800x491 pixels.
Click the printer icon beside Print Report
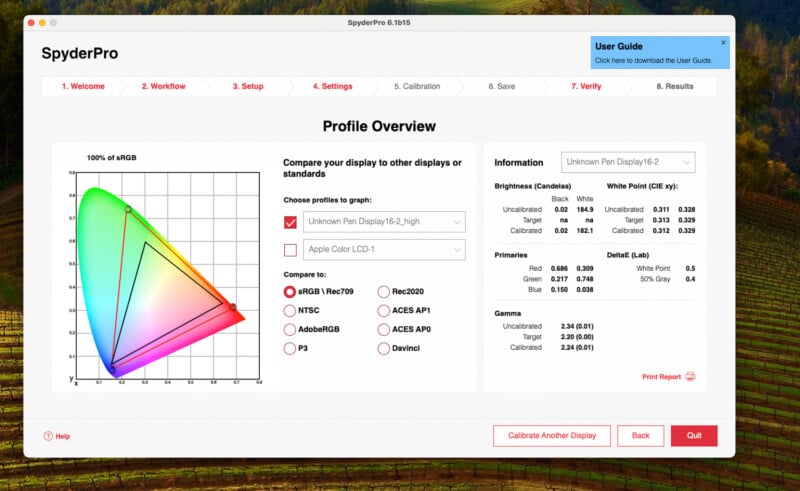tap(690, 377)
